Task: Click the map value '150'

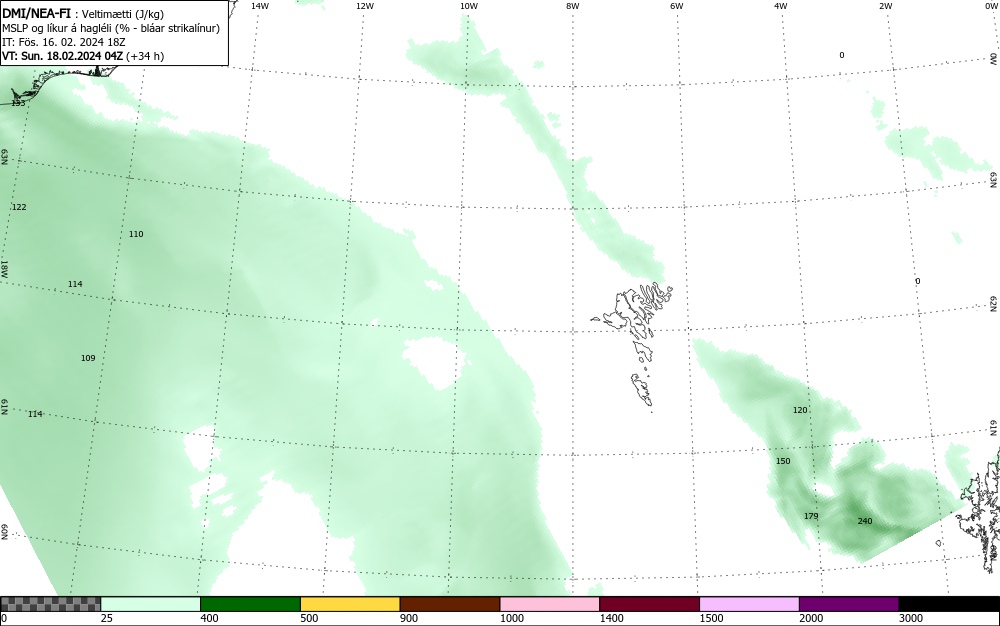Action: tap(783, 461)
